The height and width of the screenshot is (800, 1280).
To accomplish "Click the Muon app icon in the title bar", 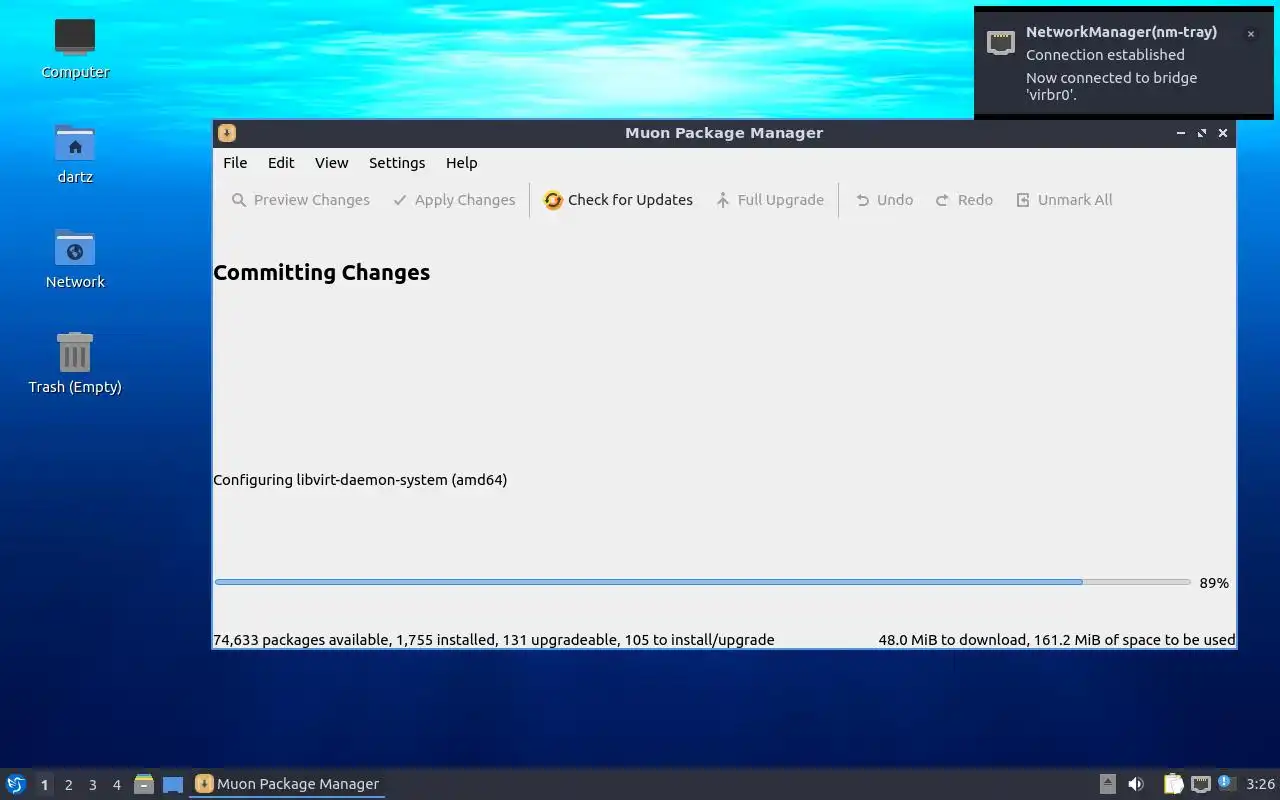I will click(227, 133).
